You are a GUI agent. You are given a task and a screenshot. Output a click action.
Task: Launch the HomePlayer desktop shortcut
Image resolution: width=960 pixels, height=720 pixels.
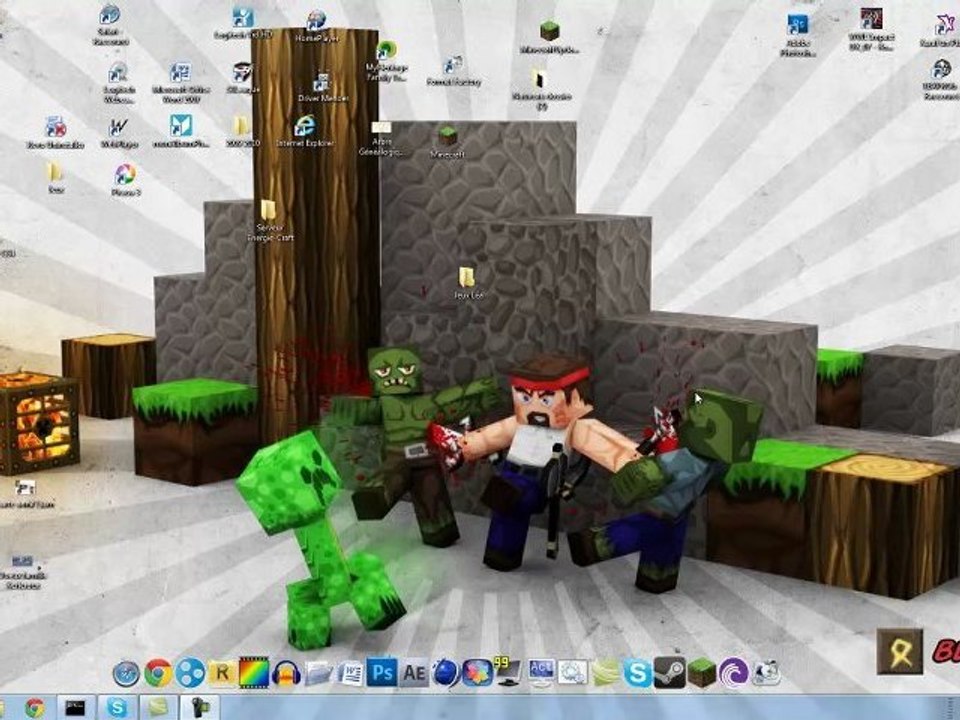click(x=317, y=28)
